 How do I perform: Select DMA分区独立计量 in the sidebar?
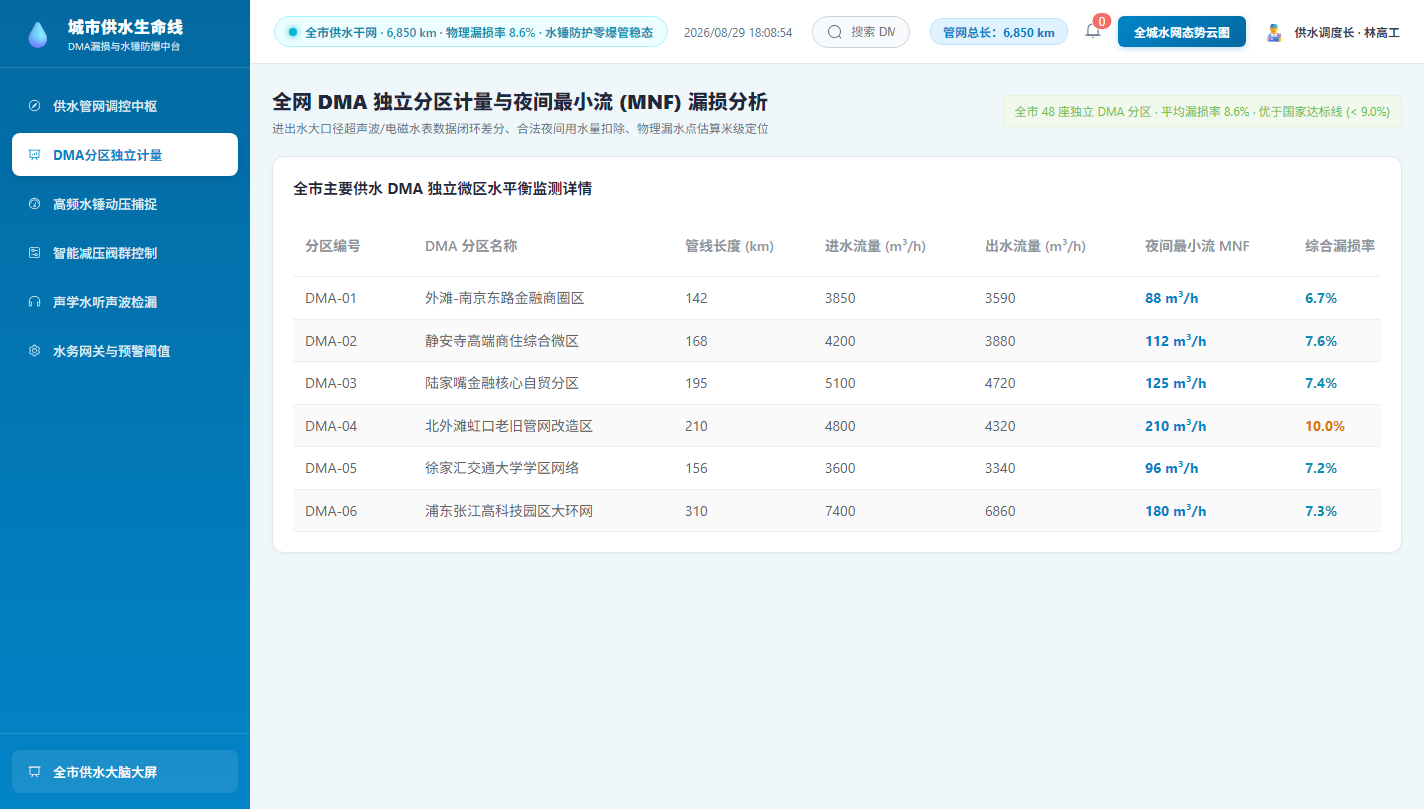pyautogui.click(x=125, y=155)
